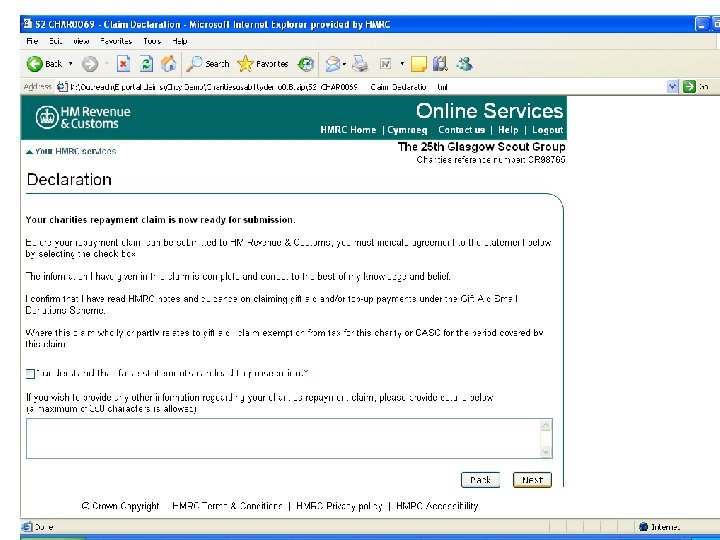Viewport: 720px width, 540px height.
Task: Click the Logout link
Action: [x=547, y=130]
